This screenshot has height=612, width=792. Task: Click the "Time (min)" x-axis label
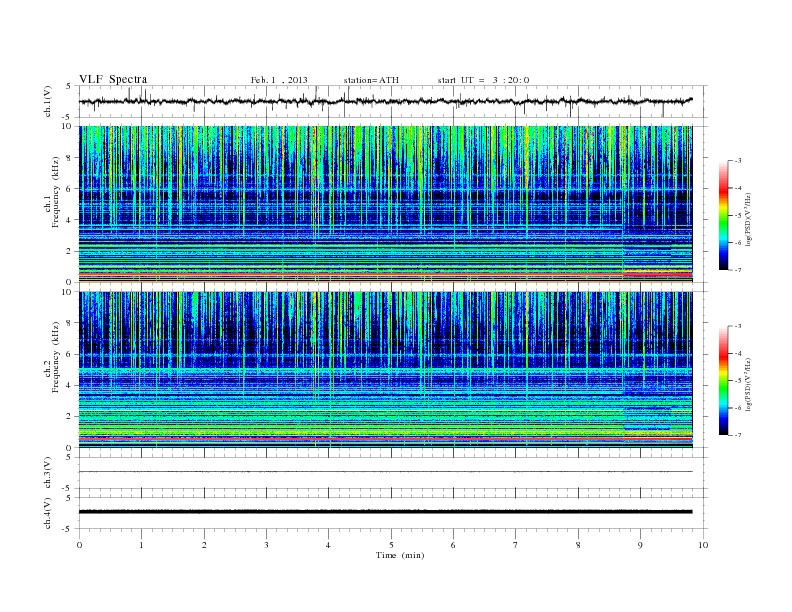[400, 555]
